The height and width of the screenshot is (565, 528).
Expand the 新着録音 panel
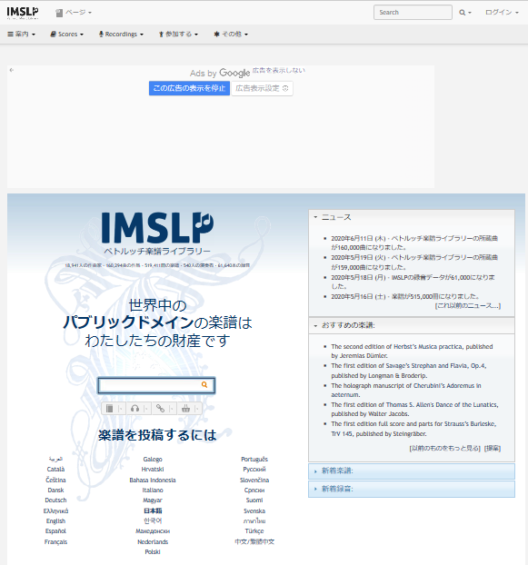(411, 489)
